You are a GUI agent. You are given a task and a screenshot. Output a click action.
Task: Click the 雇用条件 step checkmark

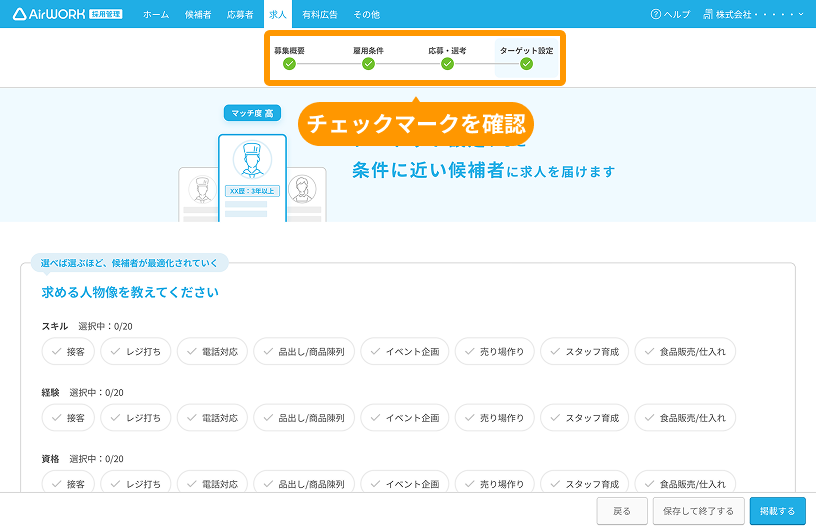(368, 64)
